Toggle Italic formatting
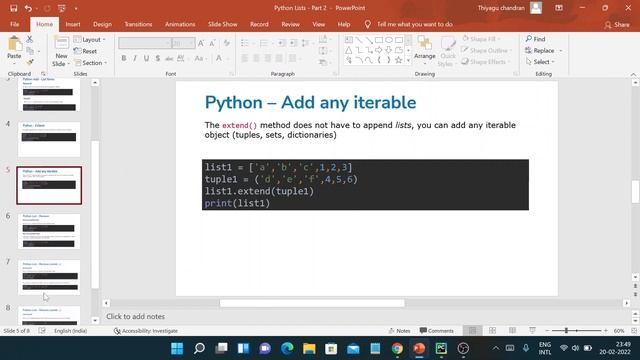This screenshot has width=640, height=360. pos(135,58)
